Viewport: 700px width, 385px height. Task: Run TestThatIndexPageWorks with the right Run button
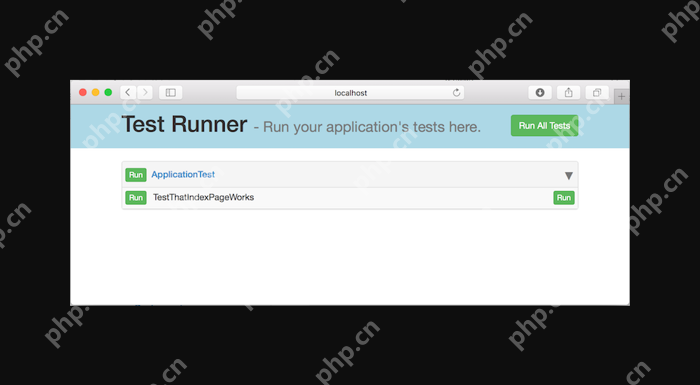click(x=564, y=197)
